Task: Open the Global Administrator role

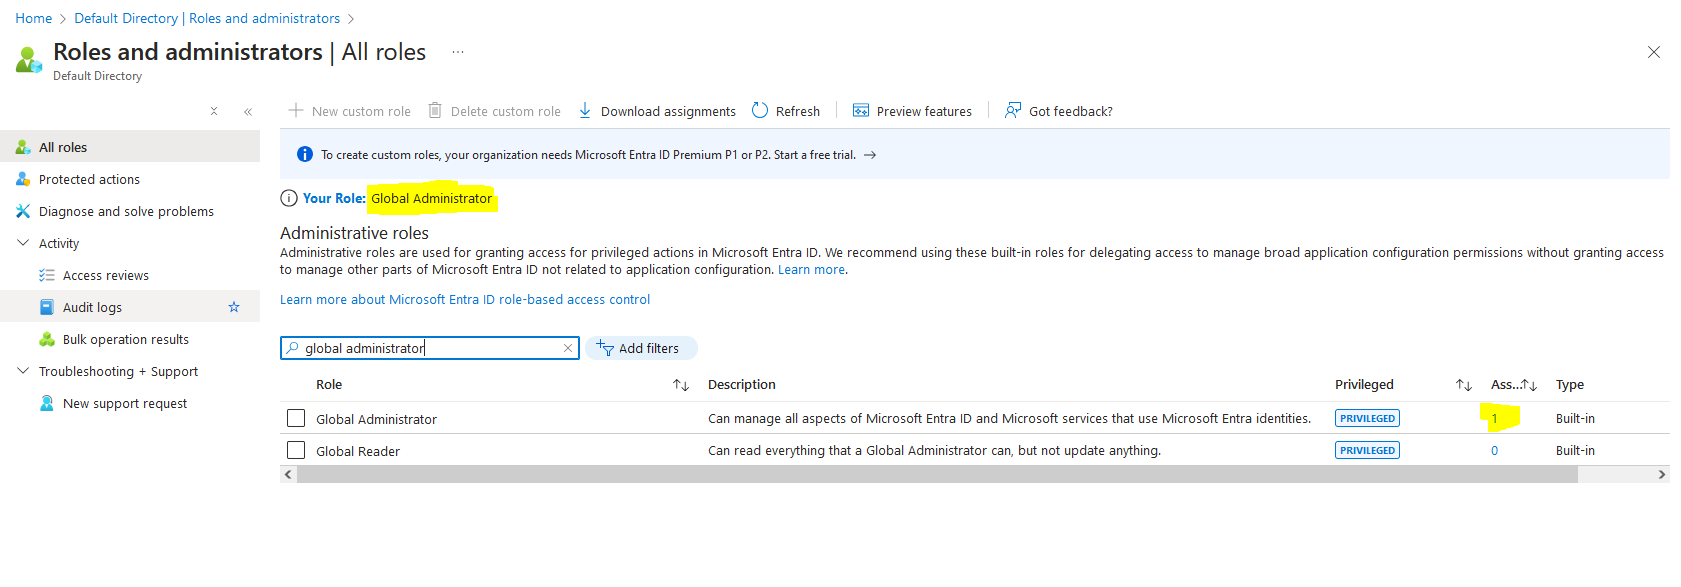Action: pos(376,419)
